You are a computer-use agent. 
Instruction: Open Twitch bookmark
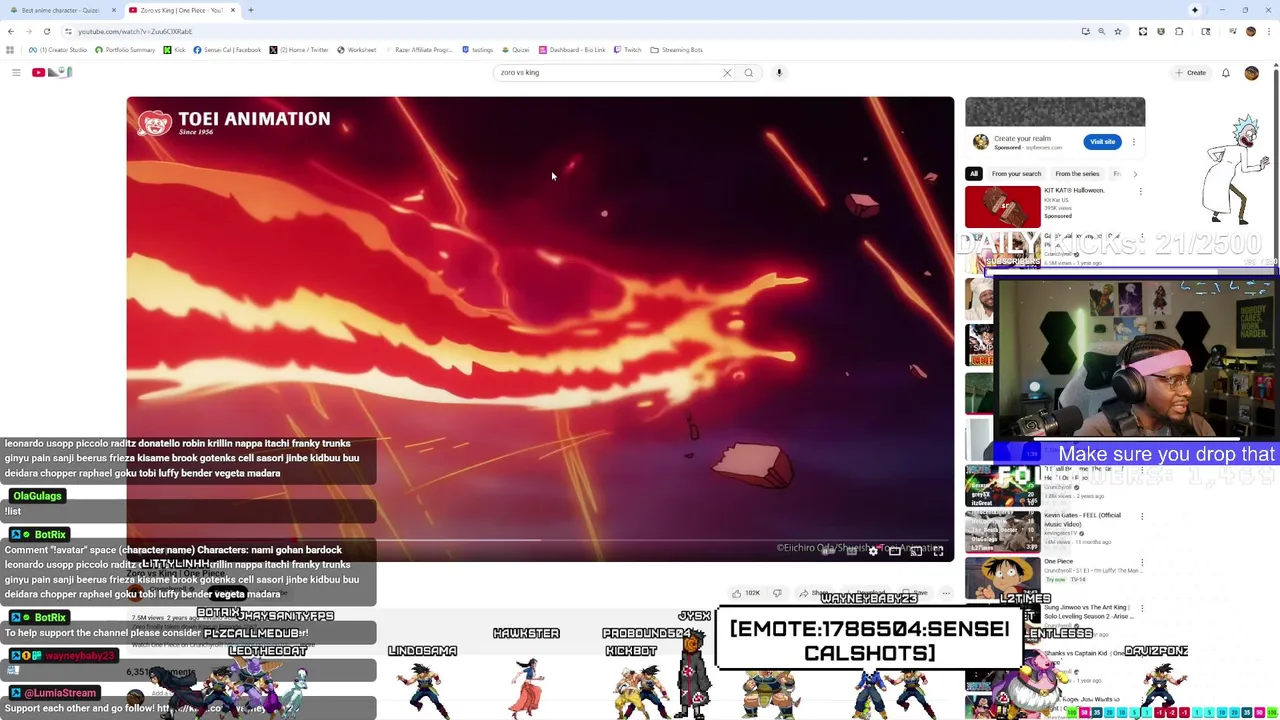(x=627, y=50)
